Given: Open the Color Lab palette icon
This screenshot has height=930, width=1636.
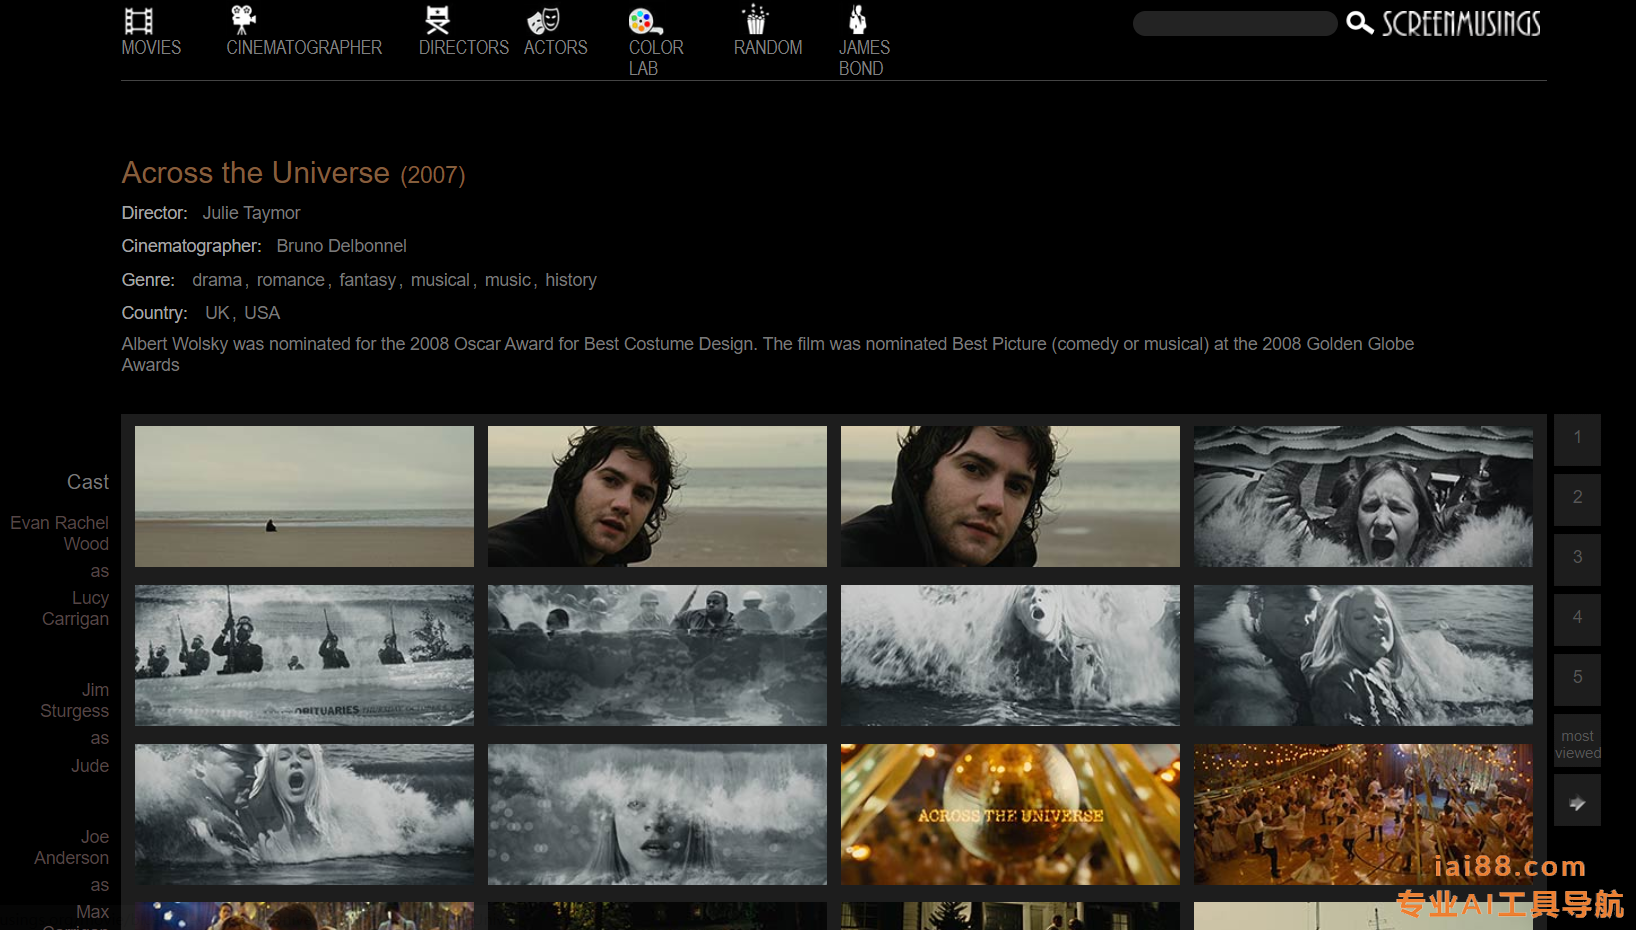Looking at the screenshot, I should pos(645,21).
